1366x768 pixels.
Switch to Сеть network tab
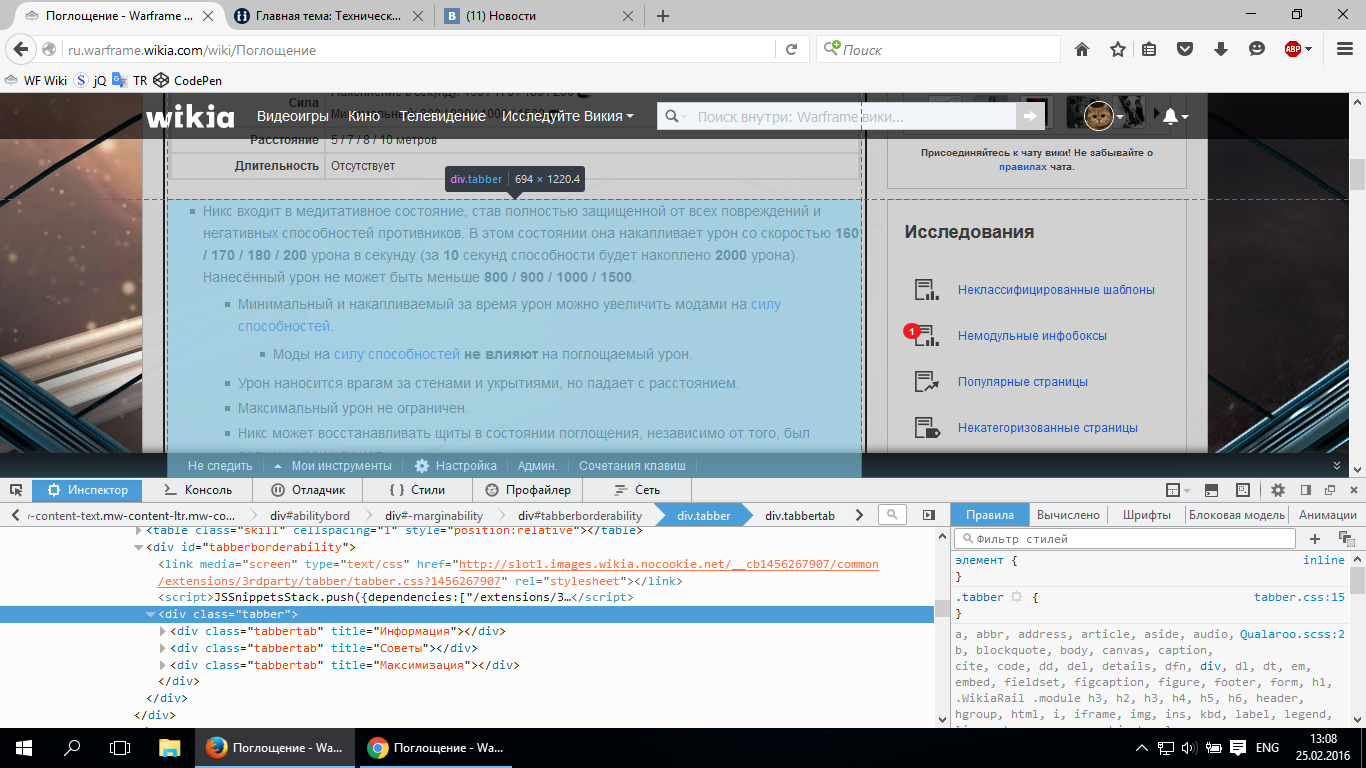638,490
